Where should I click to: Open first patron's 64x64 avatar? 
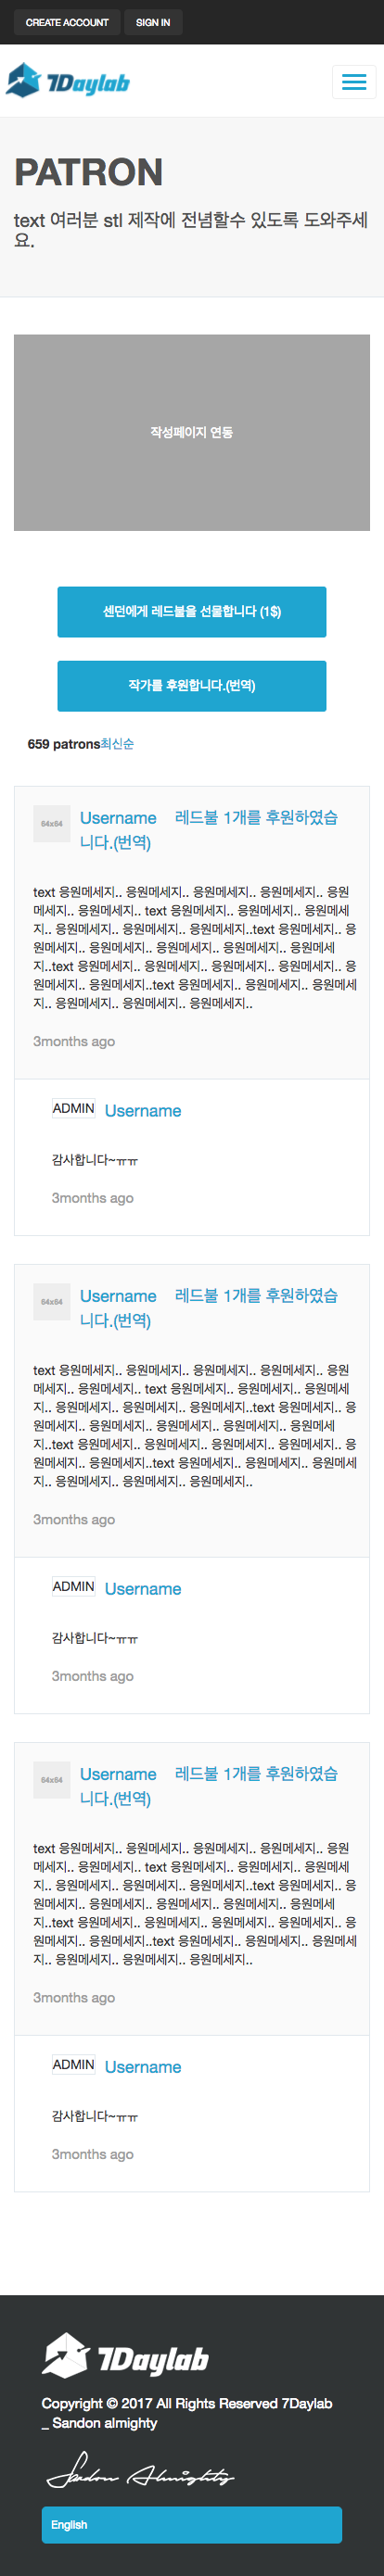click(x=52, y=824)
